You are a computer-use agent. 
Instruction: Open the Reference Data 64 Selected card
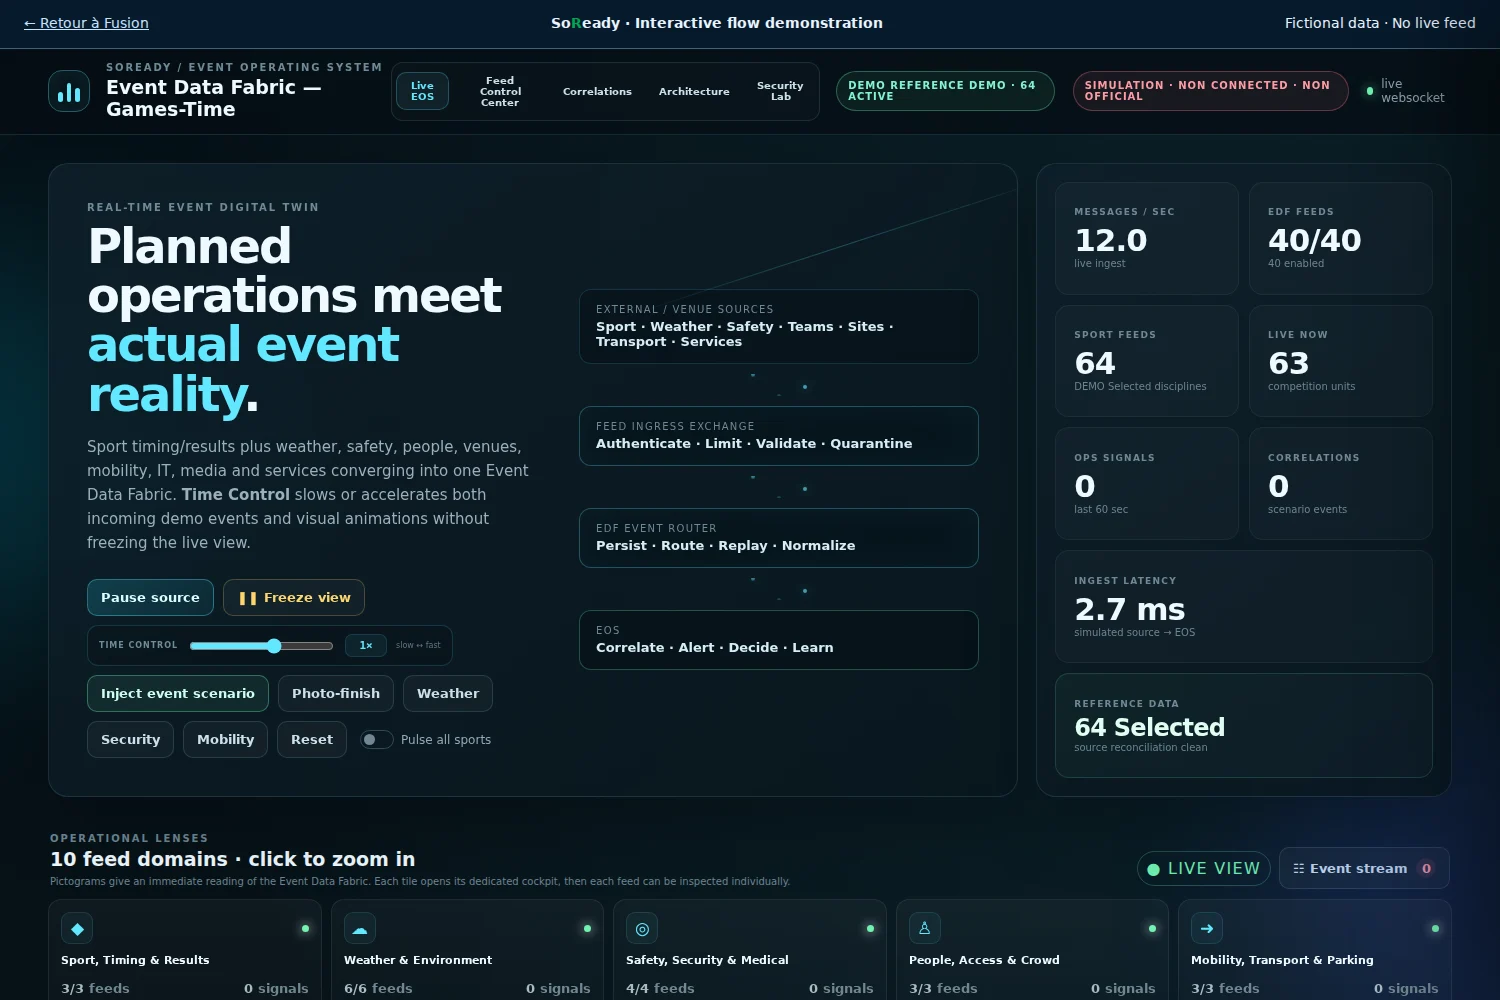(x=1244, y=726)
